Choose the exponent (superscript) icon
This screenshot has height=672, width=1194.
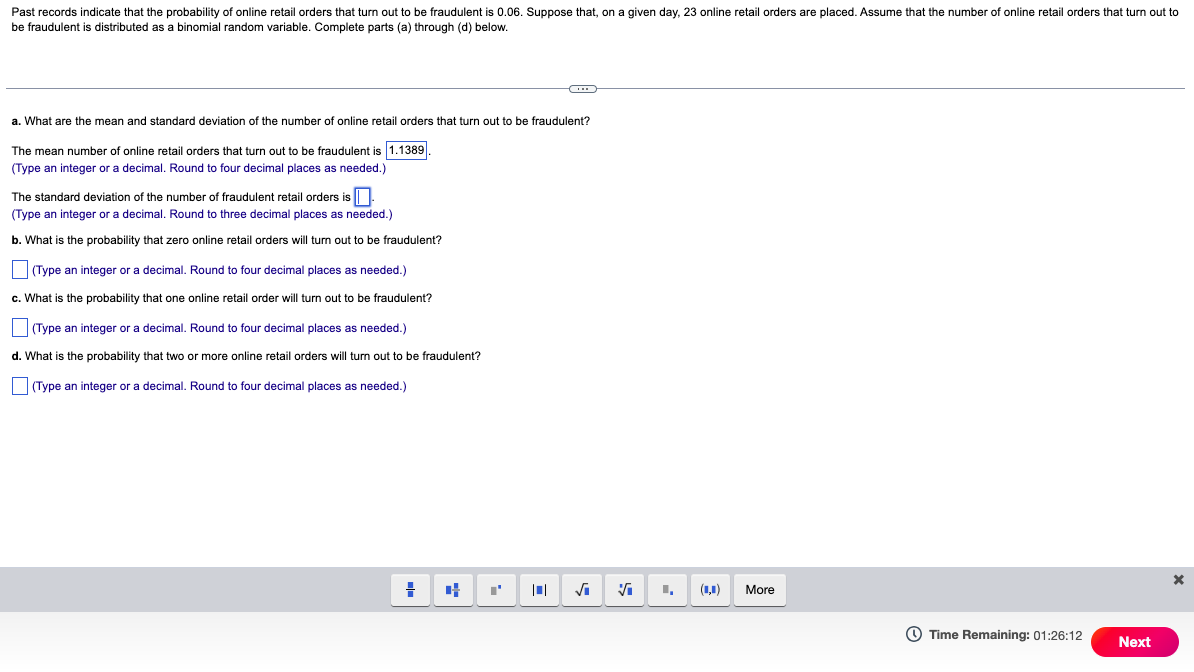(x=496, y=589)
